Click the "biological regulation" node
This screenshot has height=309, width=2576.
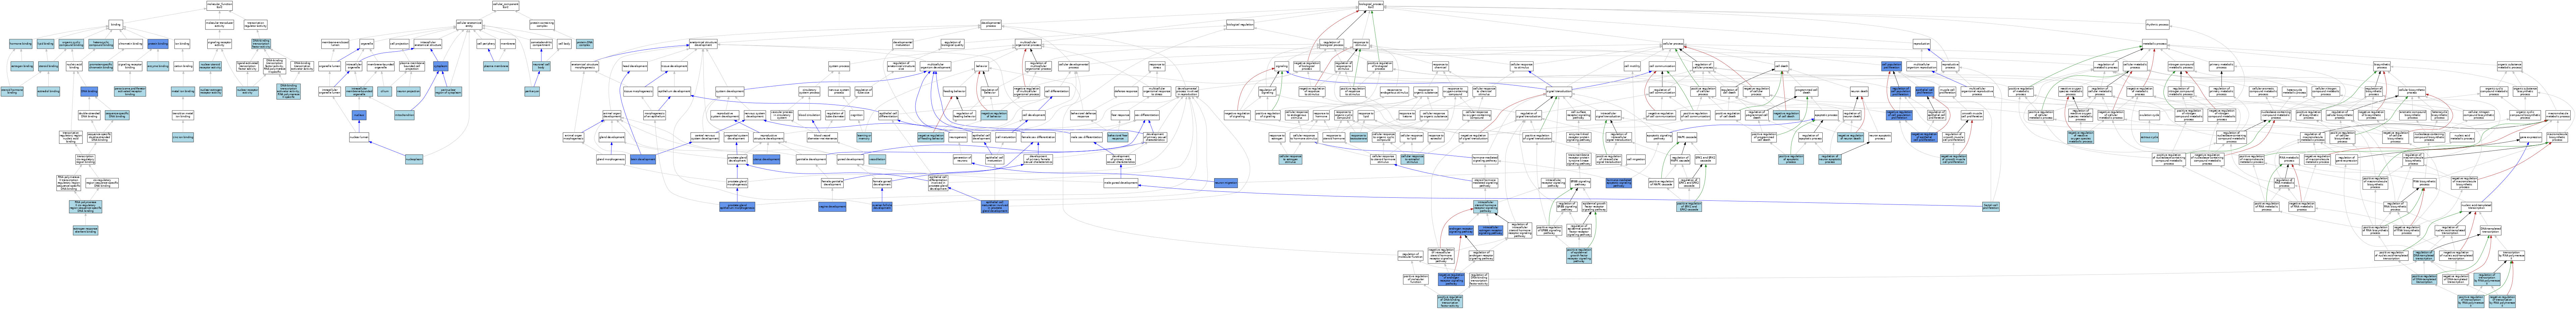[1240, 24]
